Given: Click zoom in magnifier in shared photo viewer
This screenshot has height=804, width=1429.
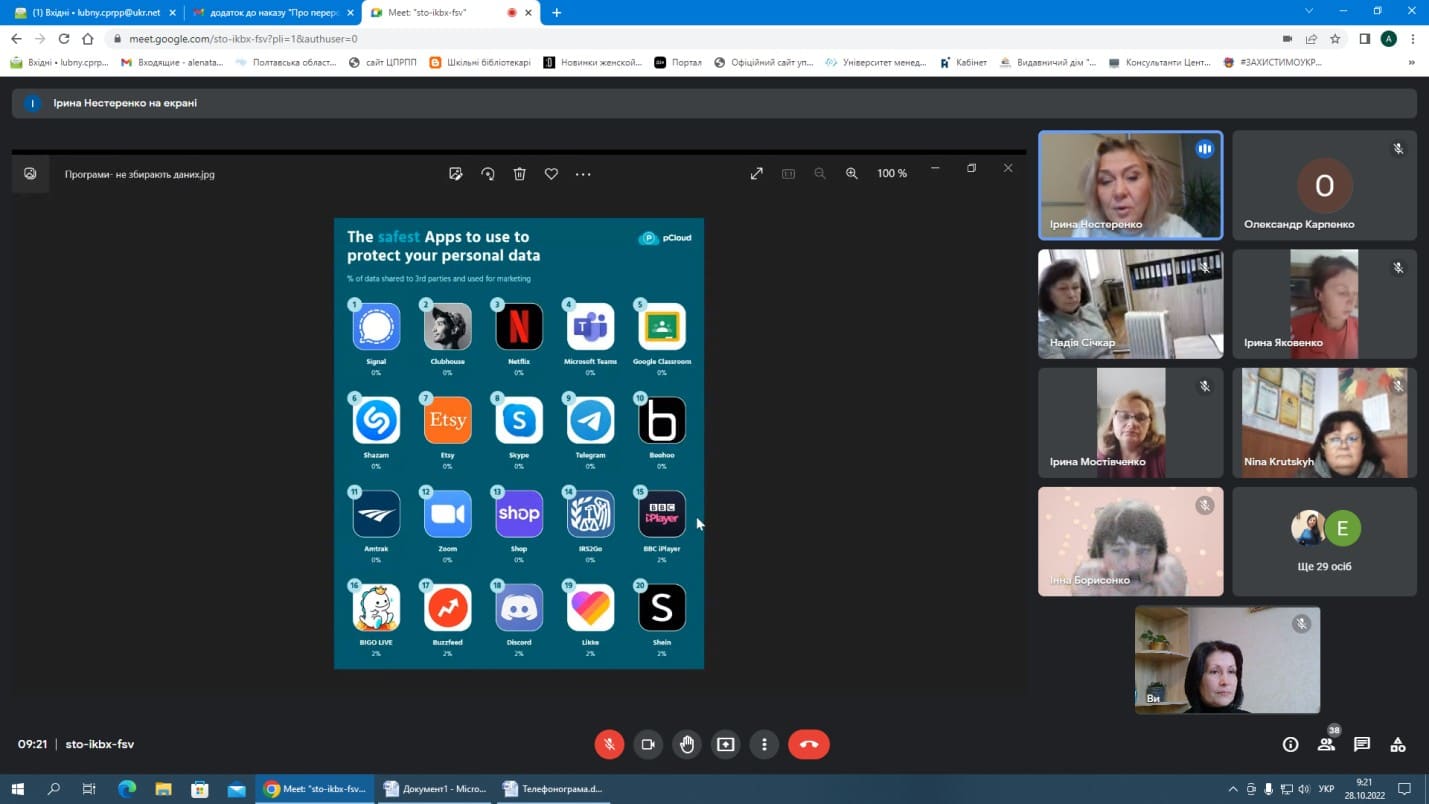Looking at the screenshot, I should (x=852, y=174).
